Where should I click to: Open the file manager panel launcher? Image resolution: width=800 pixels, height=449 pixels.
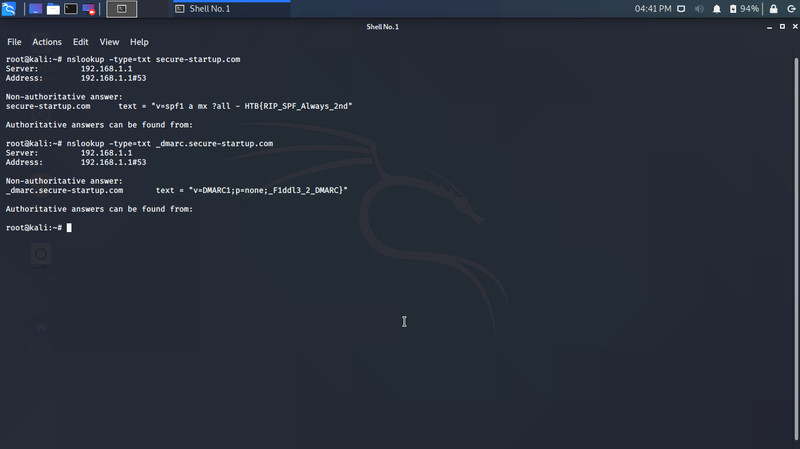tap(53, 9)
